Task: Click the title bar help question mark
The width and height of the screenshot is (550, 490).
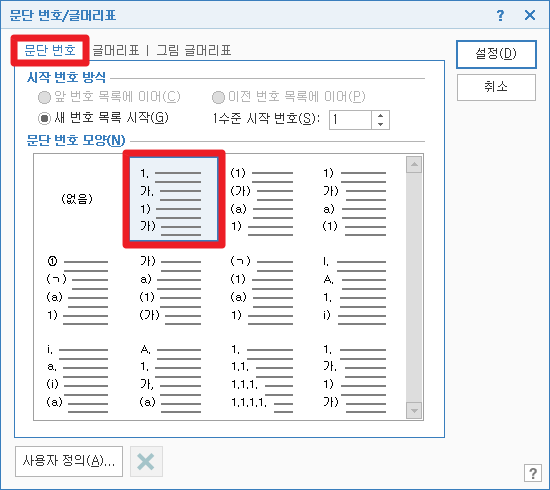Action: point(500,15)
